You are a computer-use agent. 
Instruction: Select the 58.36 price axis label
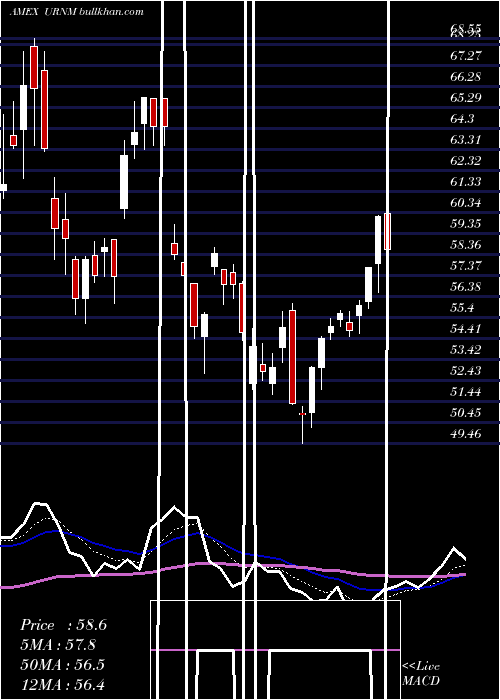[466, 244]
